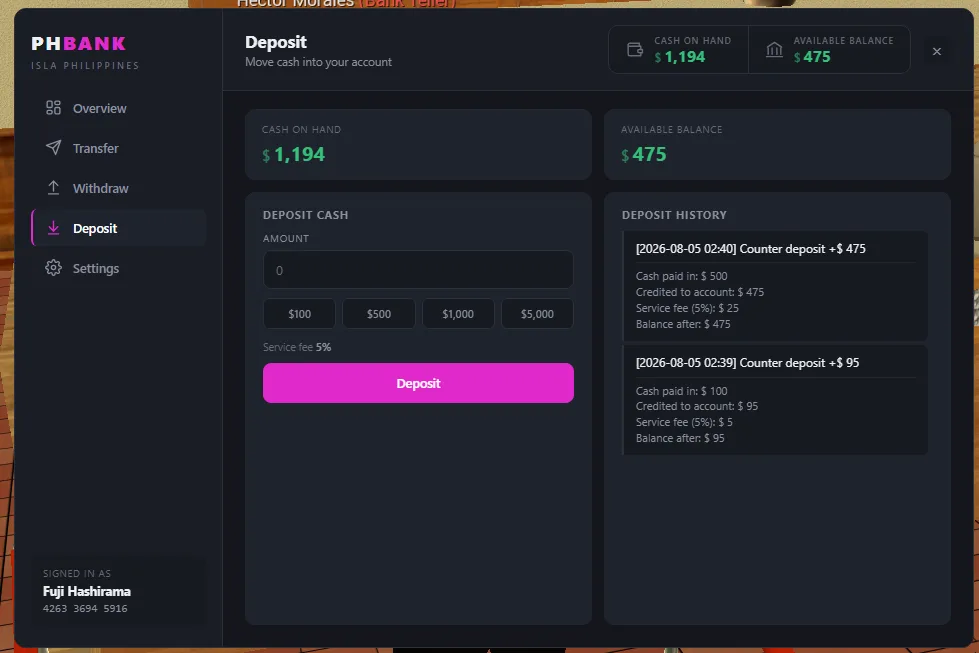Image resolution: width=979 pixels, height=653 pixels.
Task: Close the PH Bank window
Action: tap(937, 51)
